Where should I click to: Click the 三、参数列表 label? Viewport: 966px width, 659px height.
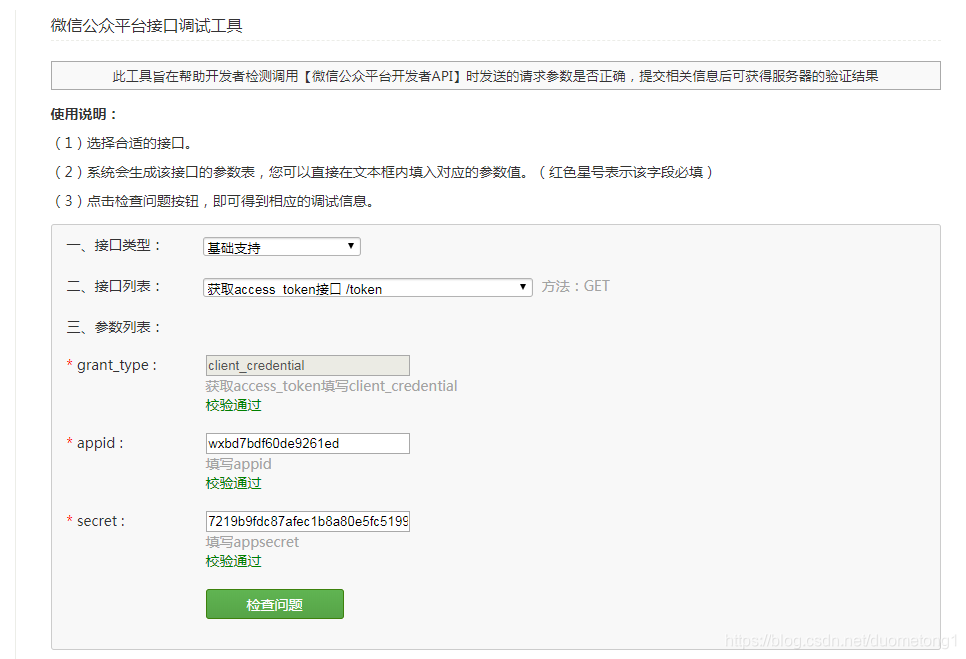point(114,327)
